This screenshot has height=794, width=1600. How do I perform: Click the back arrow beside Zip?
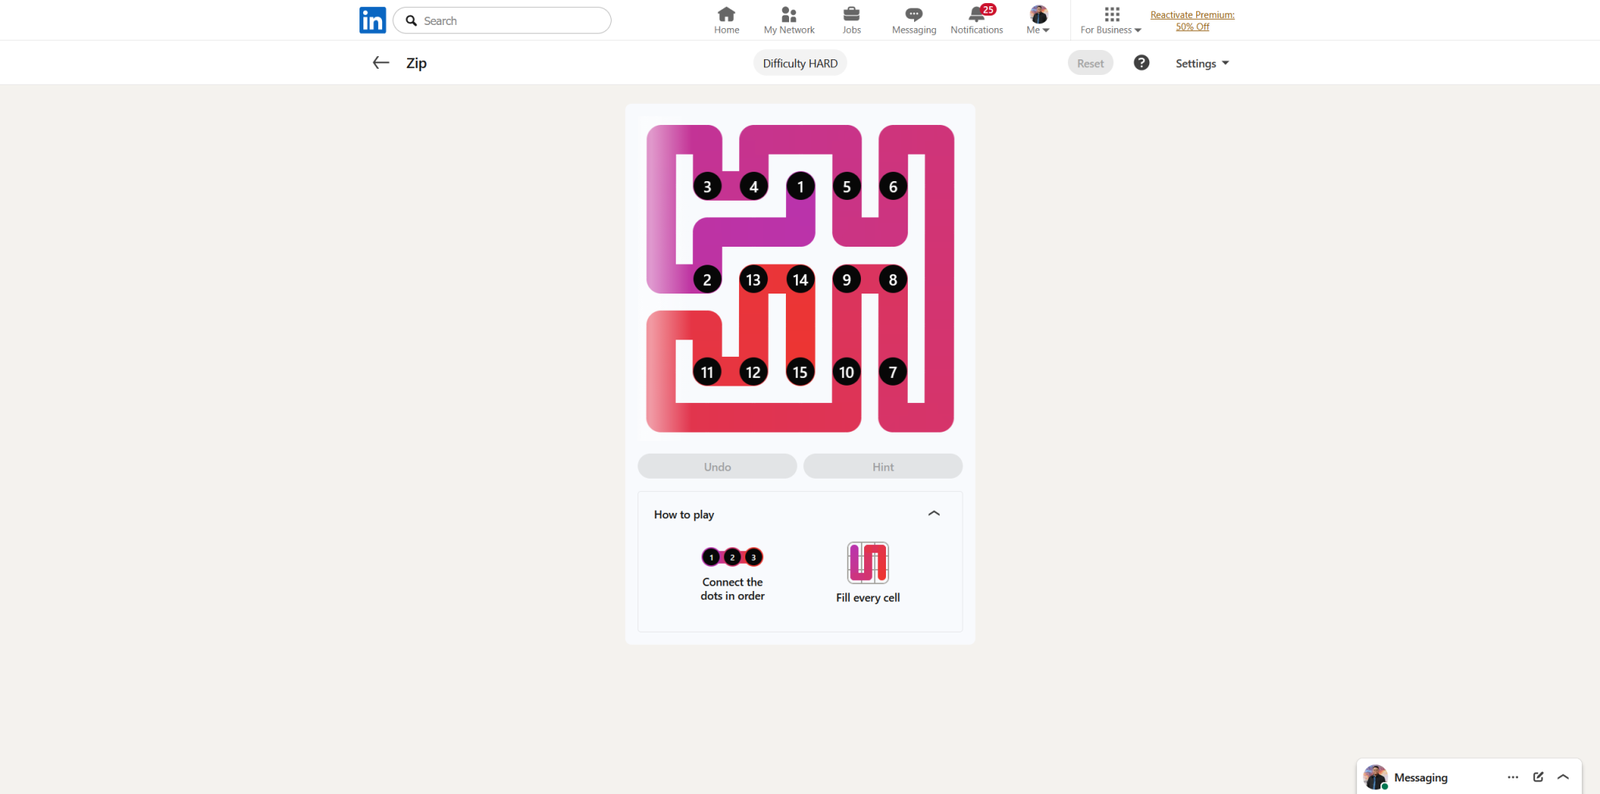(380, 63)
